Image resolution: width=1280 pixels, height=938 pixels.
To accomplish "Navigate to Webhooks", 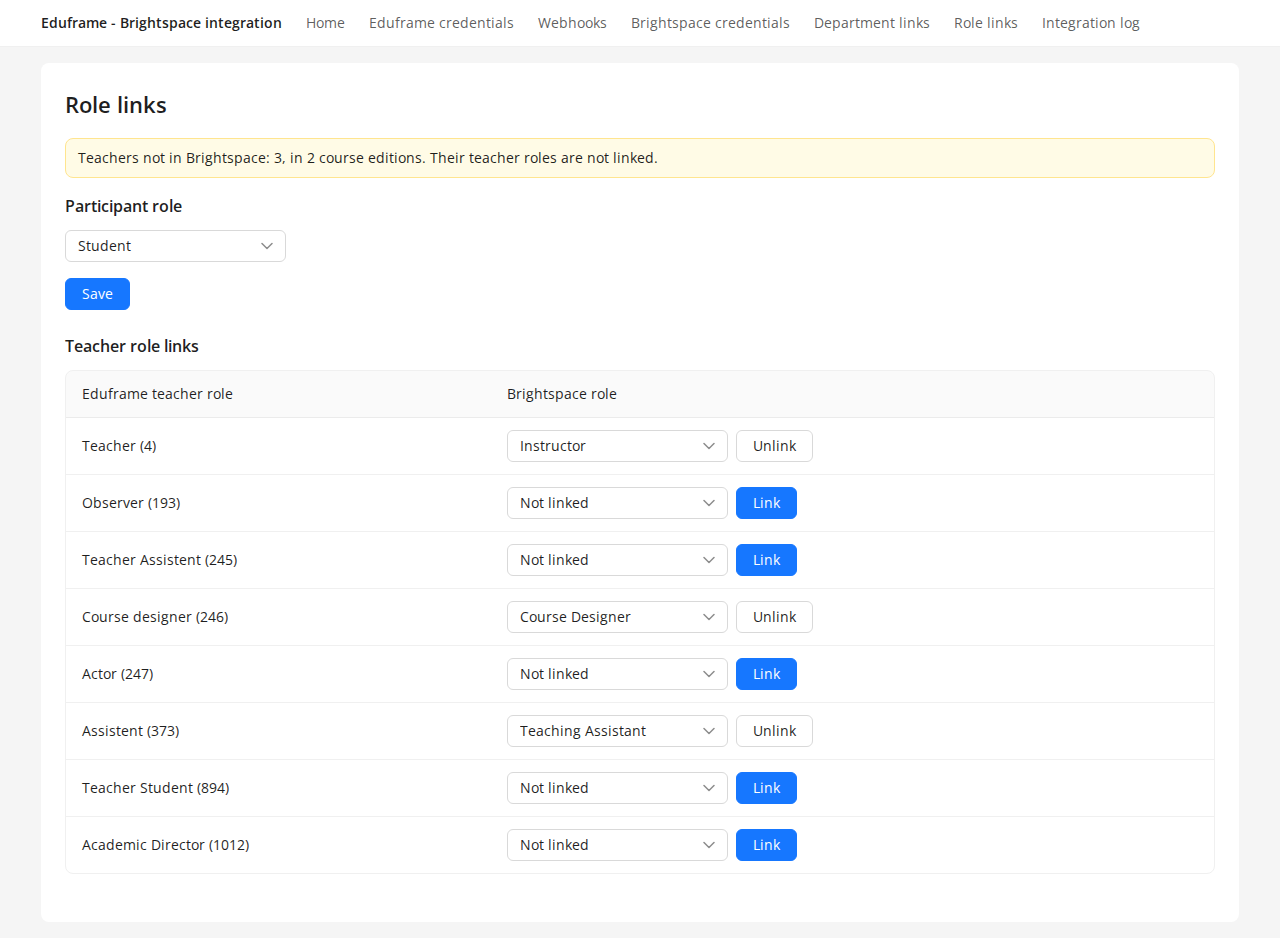I will (572, 23).
